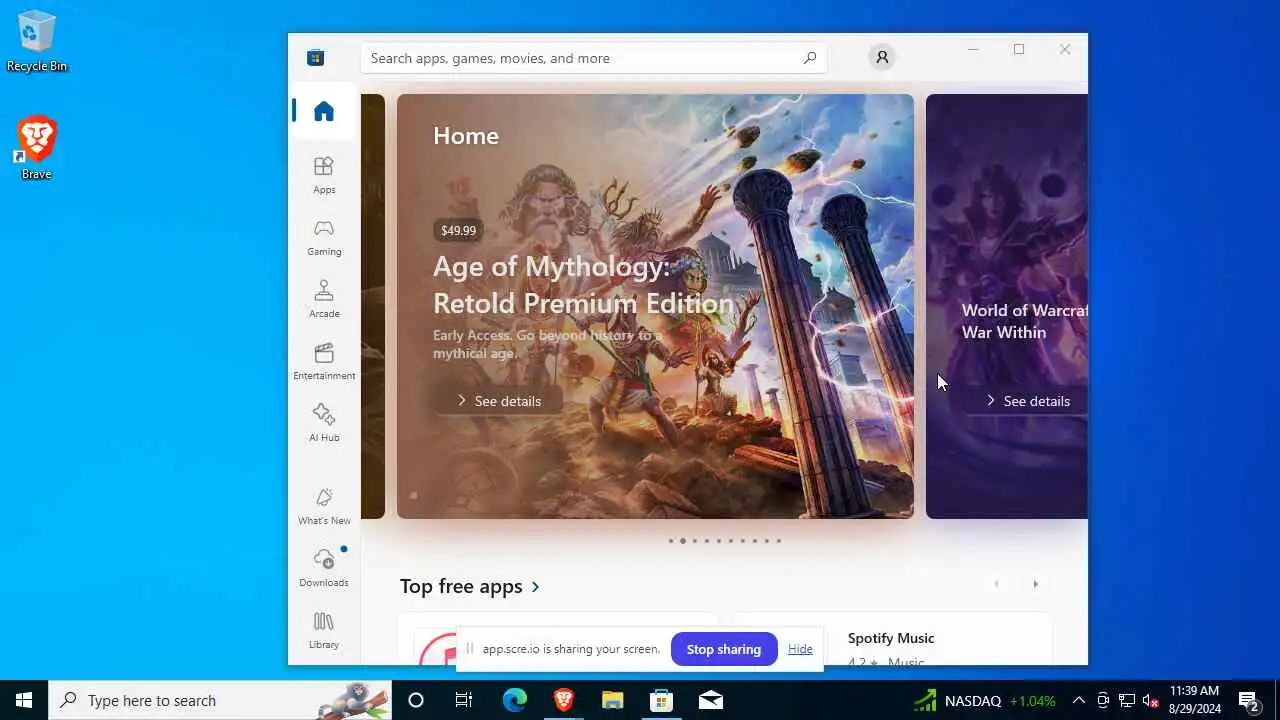The image size is (1280, 720).
Task: Open the clock and date flyout
Action: [x=1195, y=700]
